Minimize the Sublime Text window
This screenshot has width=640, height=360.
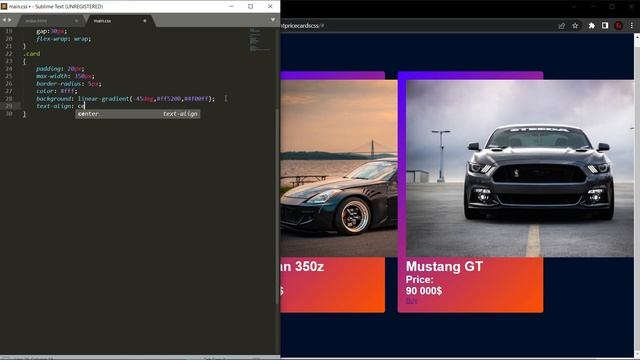tap(231, 7)
